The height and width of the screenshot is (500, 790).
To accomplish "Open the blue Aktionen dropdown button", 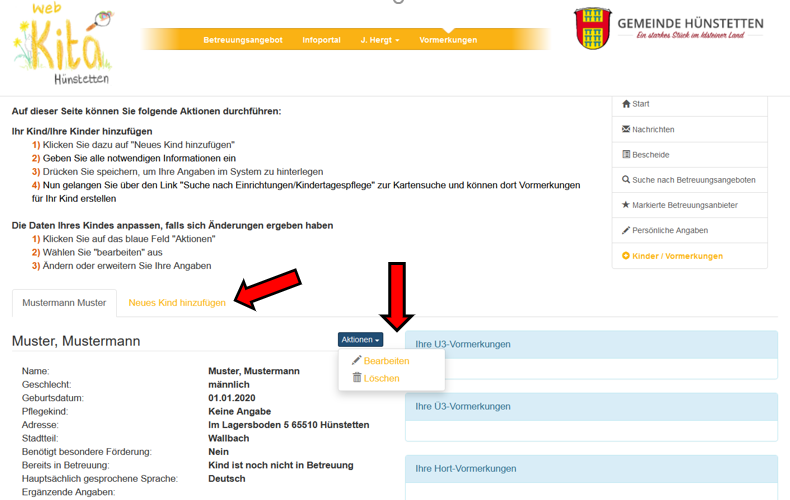I will [x=360, y=340].
